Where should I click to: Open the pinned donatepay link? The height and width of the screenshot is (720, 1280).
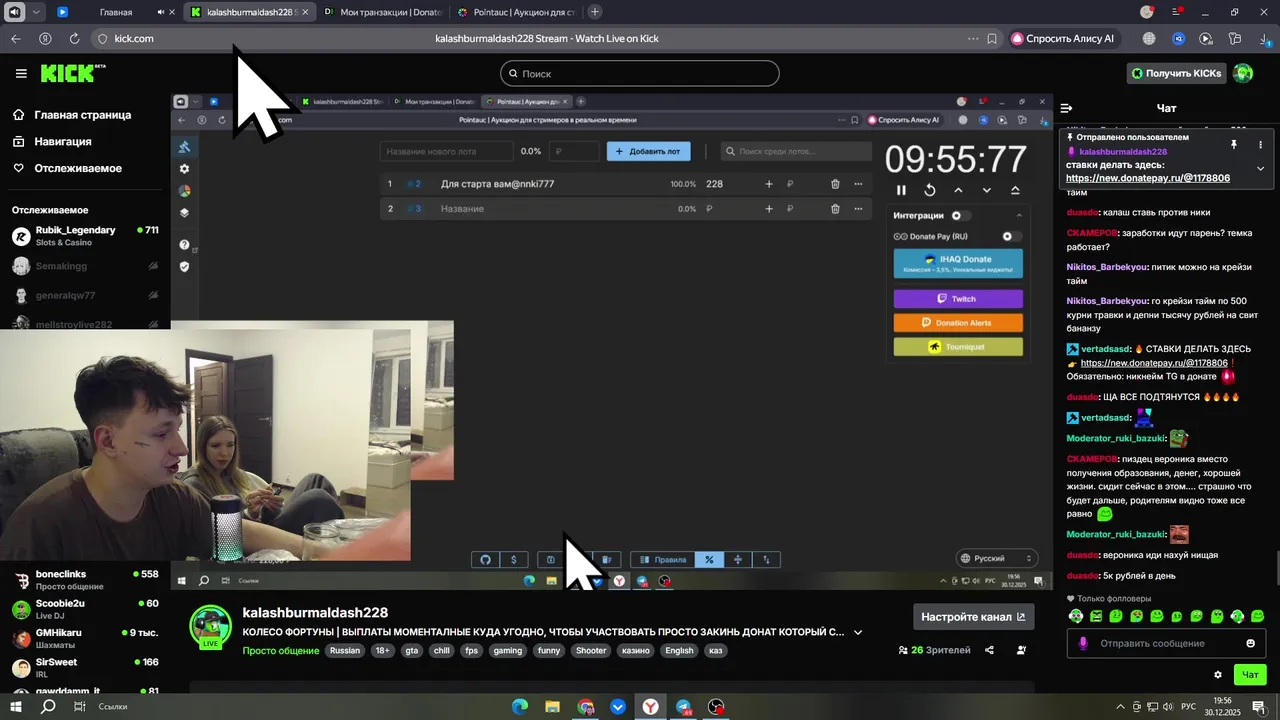(x=1148, y=178)
